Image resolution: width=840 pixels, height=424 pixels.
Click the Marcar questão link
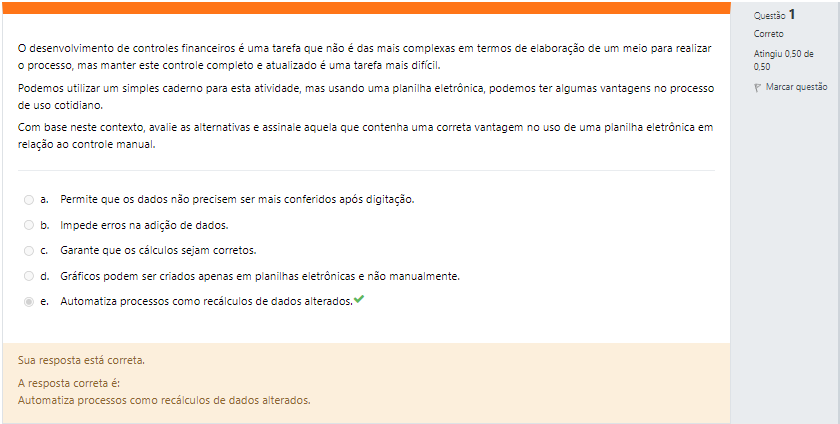coord(797,87)
